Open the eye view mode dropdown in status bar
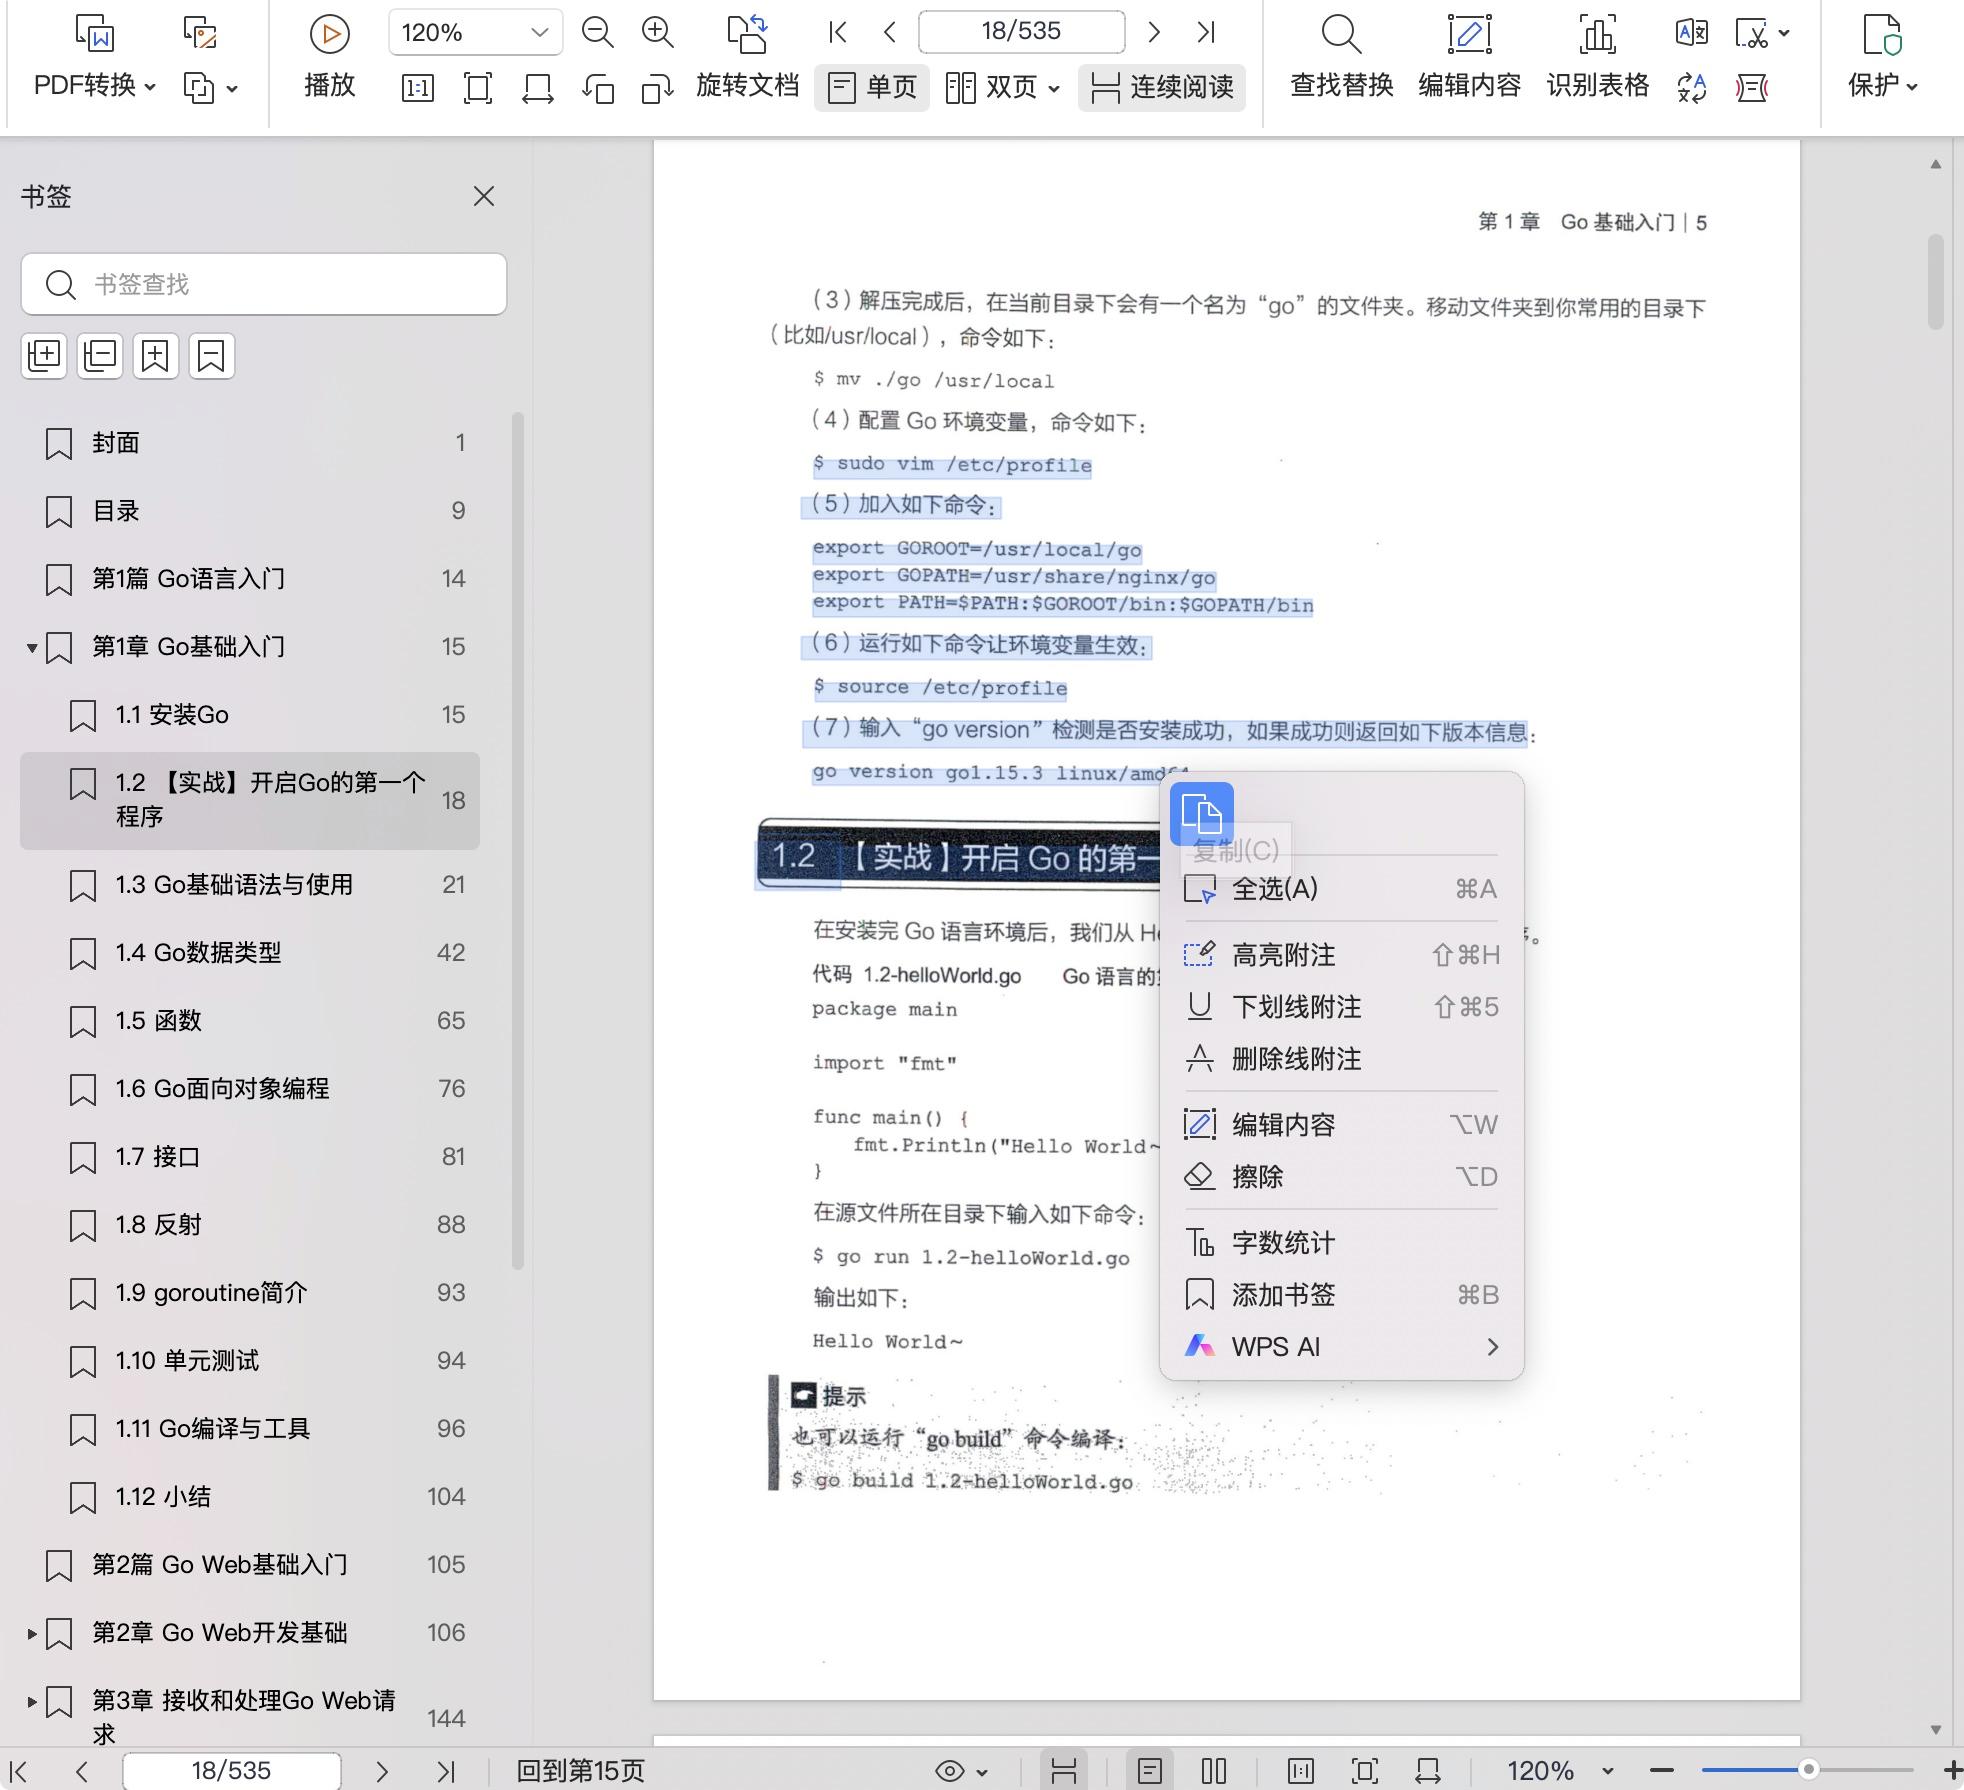Image resolution: width=1964 pixels, height=1790 pixels. (x=962, y=1771)
